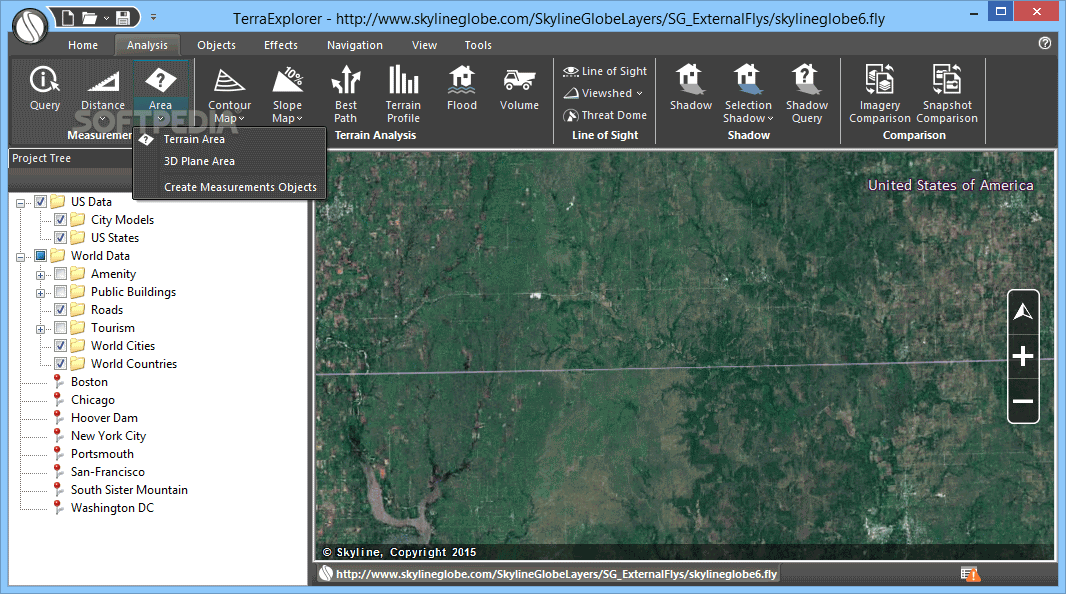Select the Flood analysis tool
This screenshot has width=1066, height=594.
click(462, 88)
